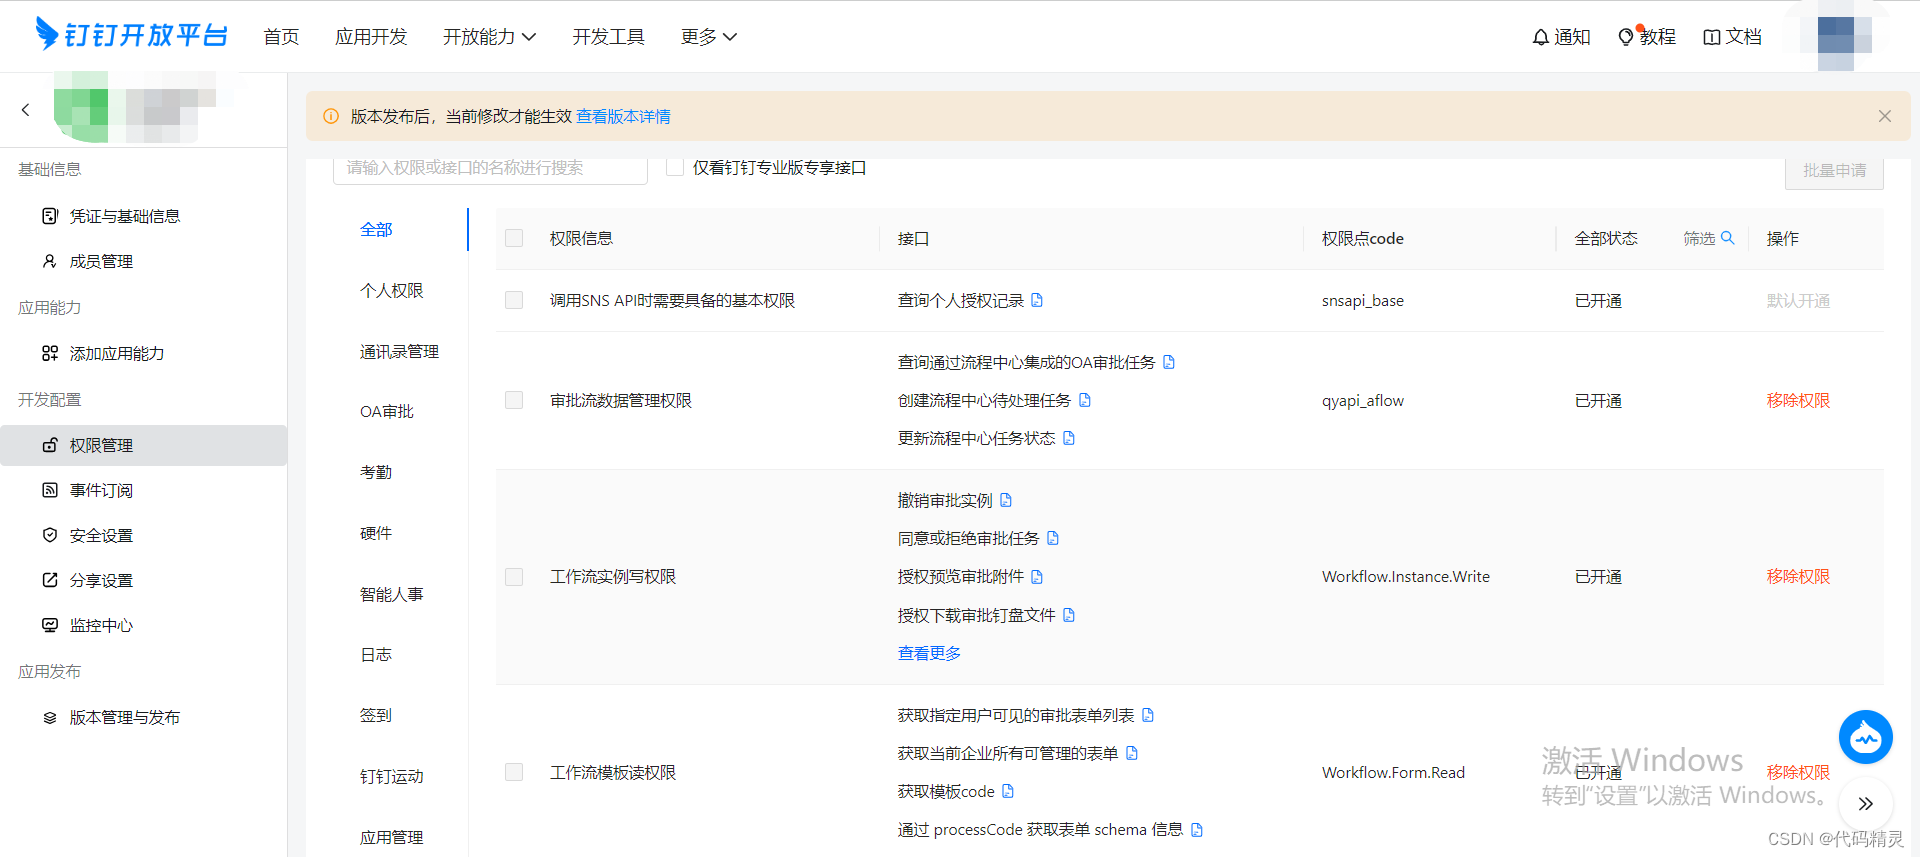Open doc icon beside 授权下载审批钉盘文件

tap(1069, 615)
